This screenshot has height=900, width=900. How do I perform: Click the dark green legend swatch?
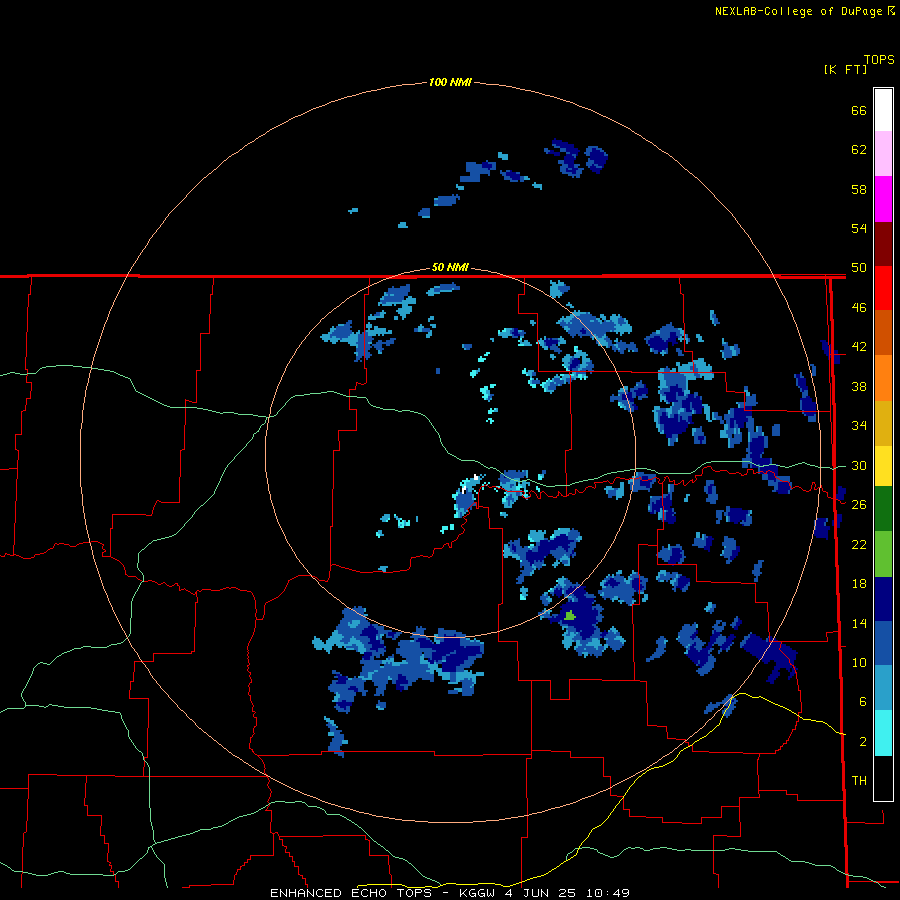tap(883, 509)
